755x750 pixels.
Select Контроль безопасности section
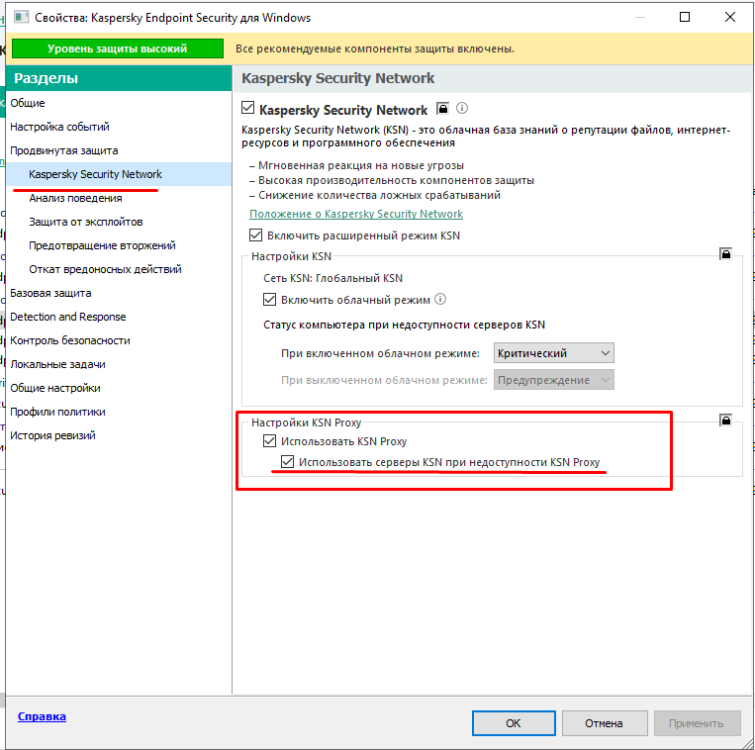[x=118, y=340]
